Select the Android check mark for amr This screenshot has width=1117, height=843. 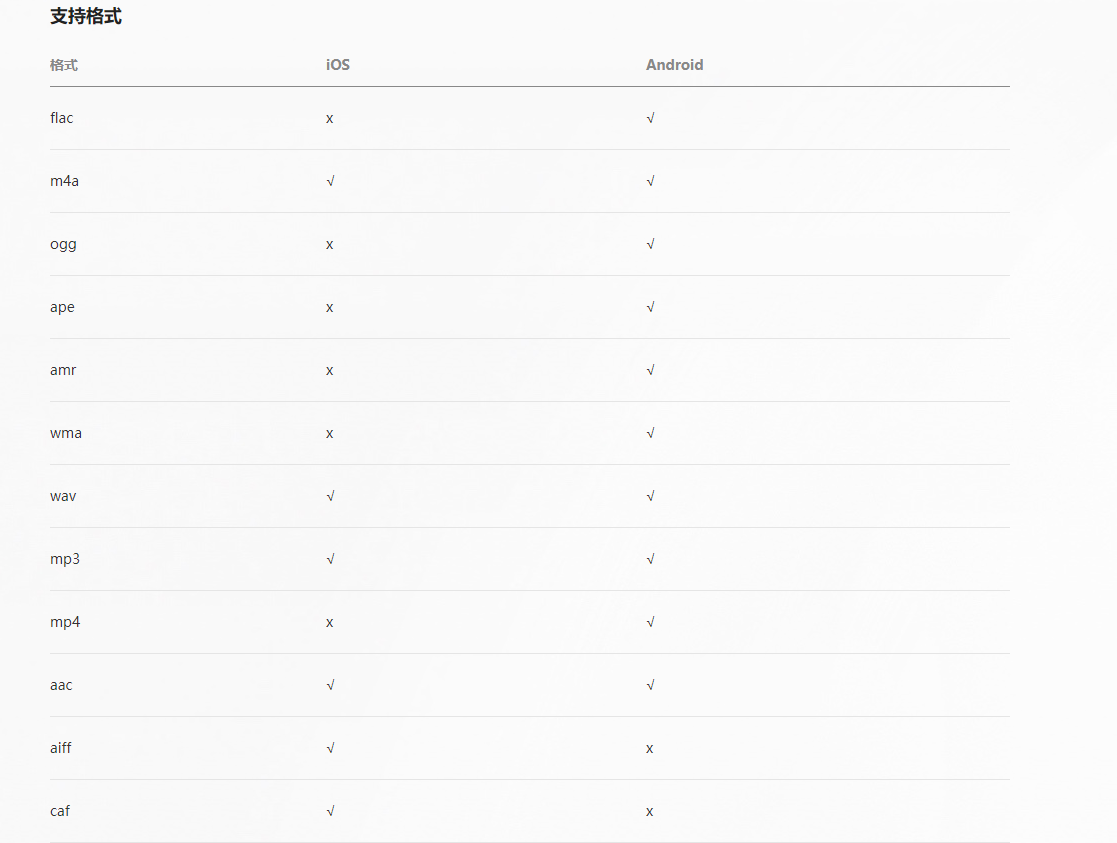point(650,370)
